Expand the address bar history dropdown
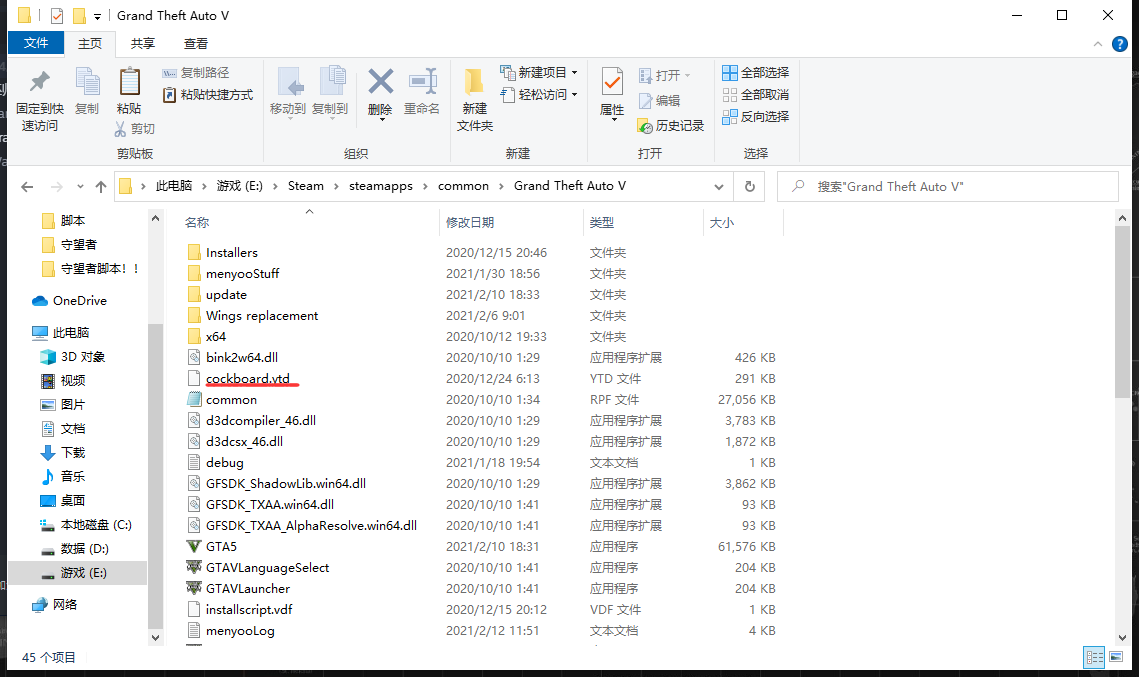Viewport: 1139px width, 677px height. (718, 187)
